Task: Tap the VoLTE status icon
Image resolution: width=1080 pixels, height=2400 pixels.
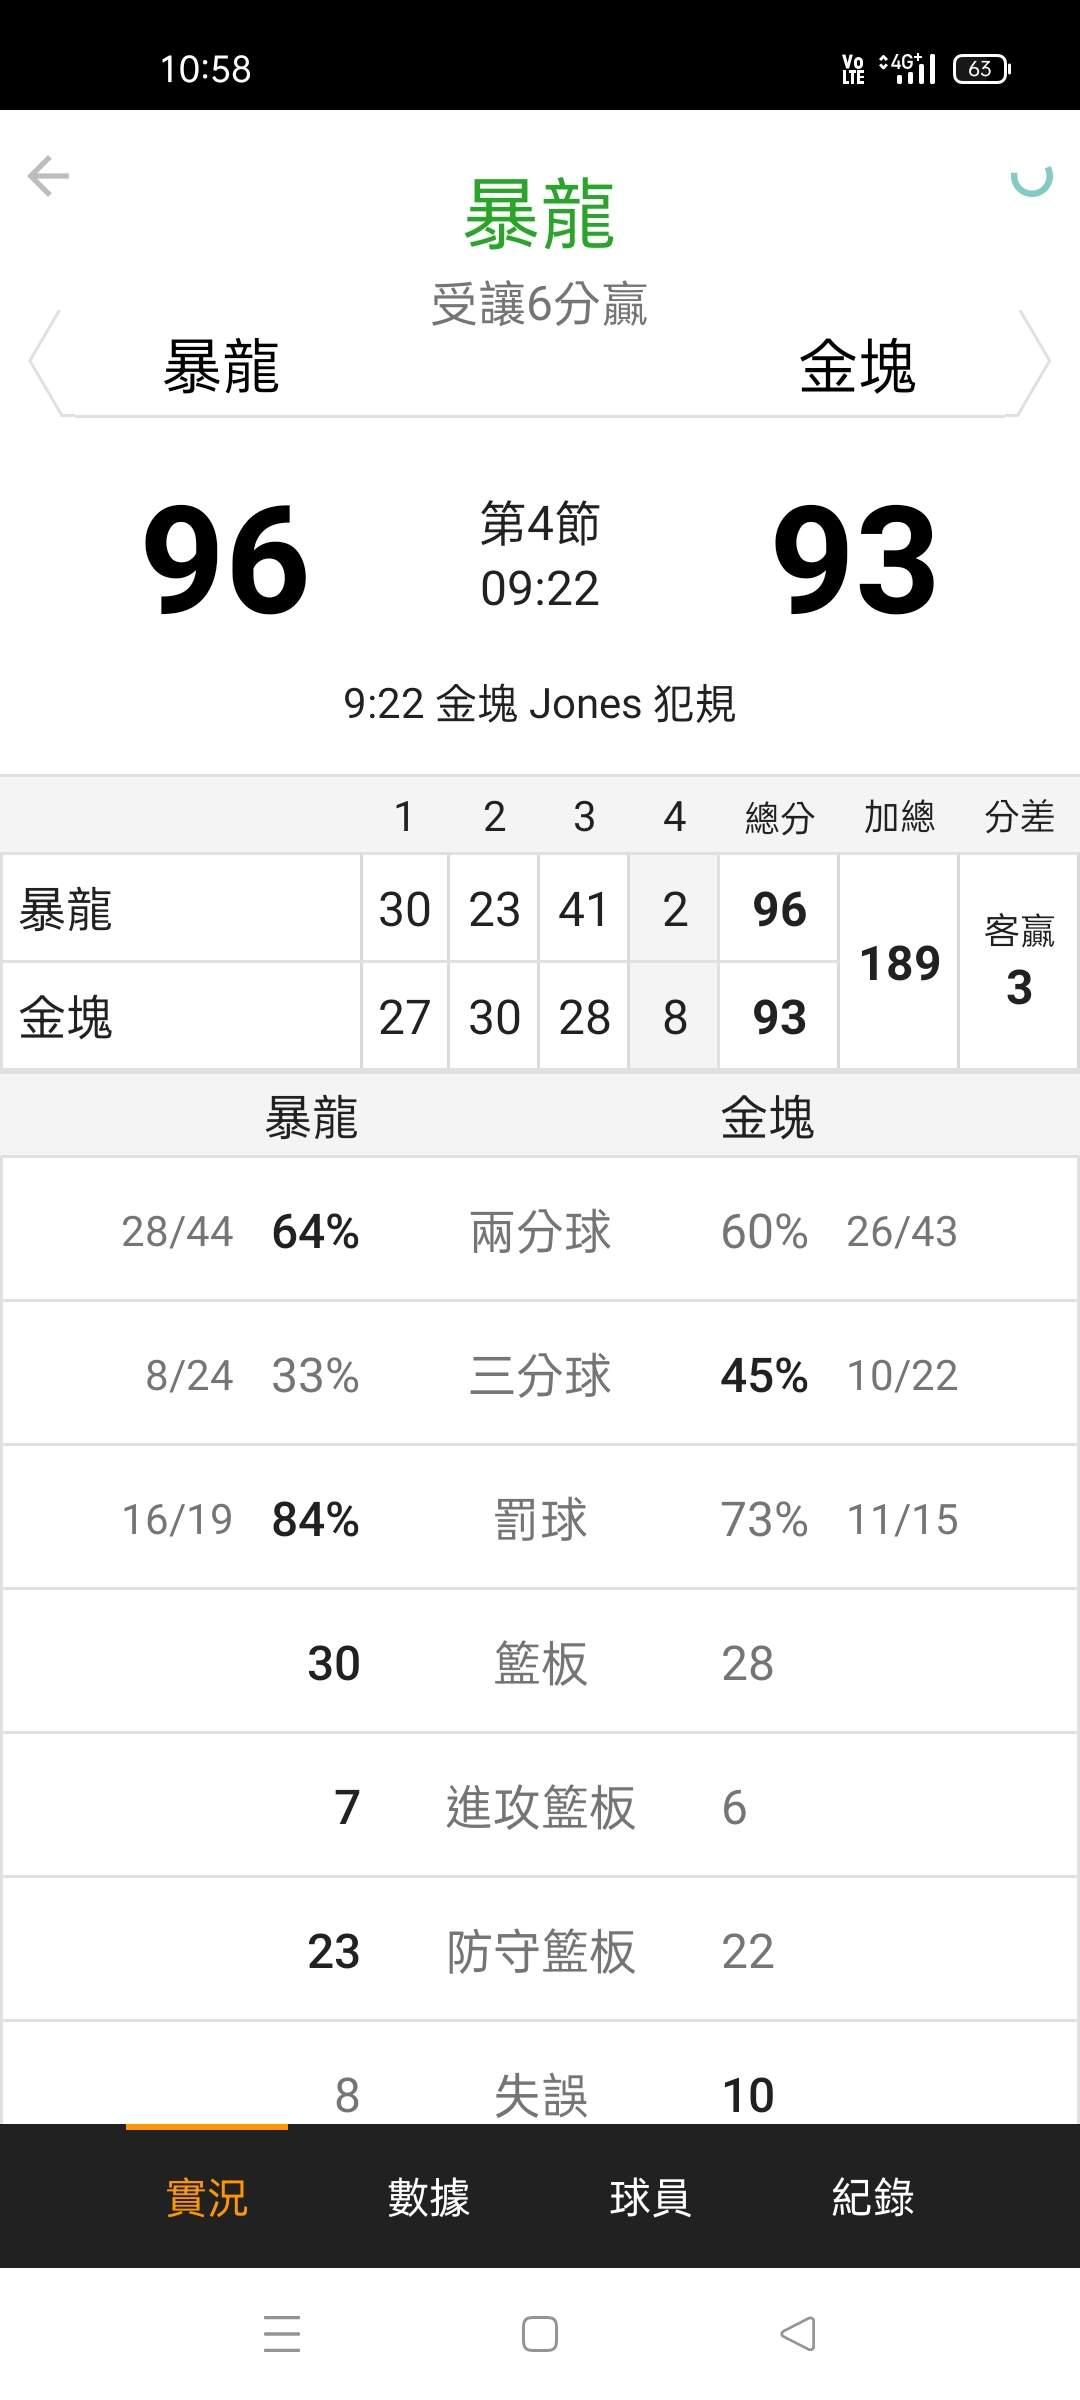Action: tap(853, 69)
